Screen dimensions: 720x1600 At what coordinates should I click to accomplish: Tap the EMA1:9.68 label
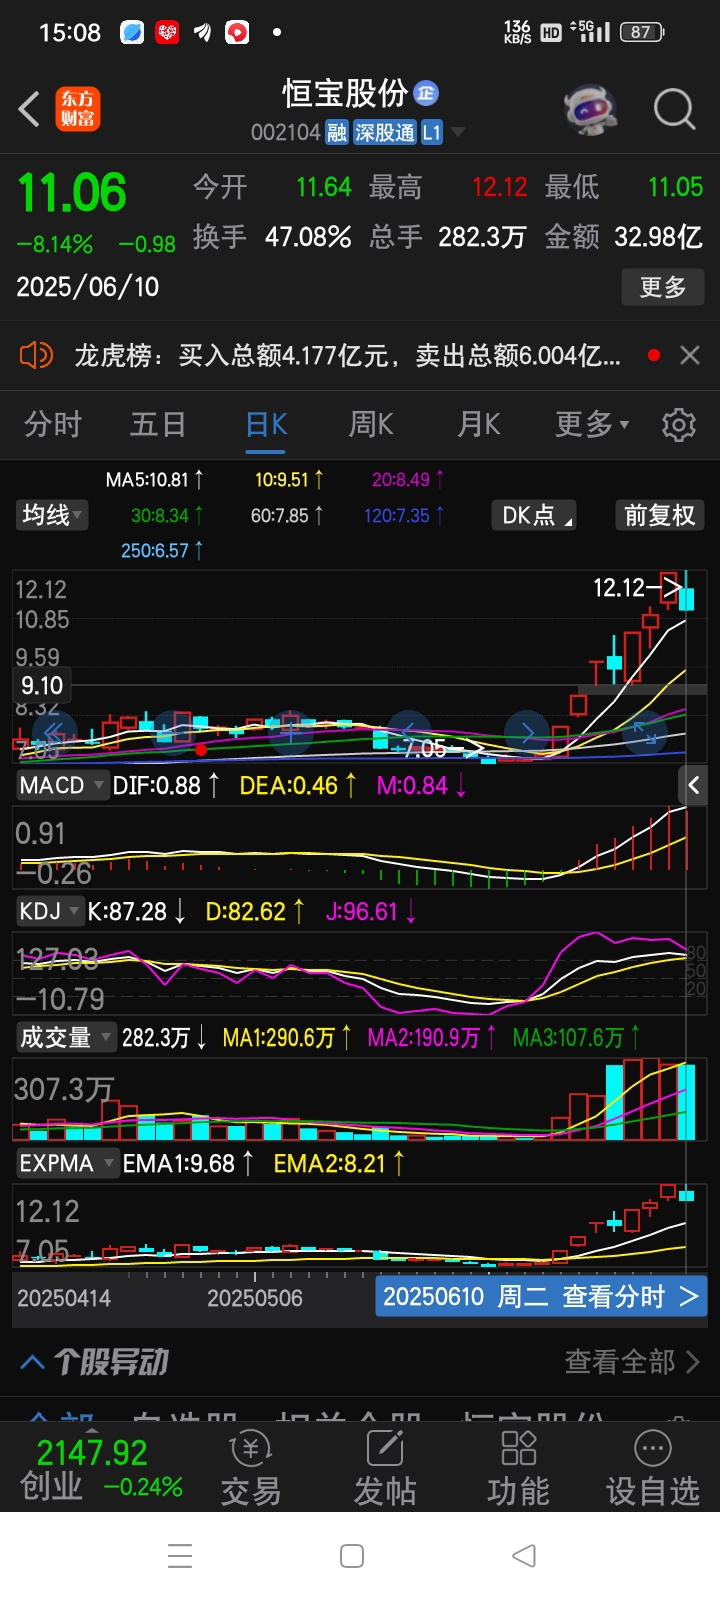pyautogui.click(x=187, y=1164)
